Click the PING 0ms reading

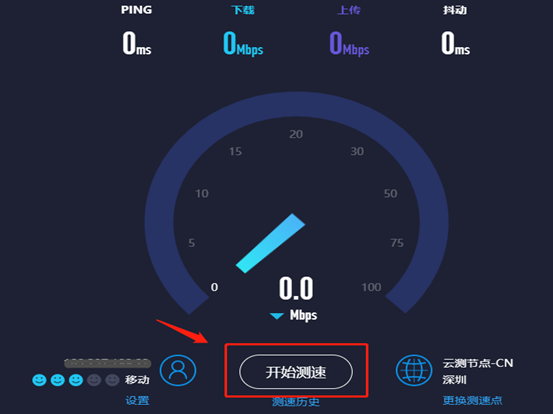[x=137, y=43]
